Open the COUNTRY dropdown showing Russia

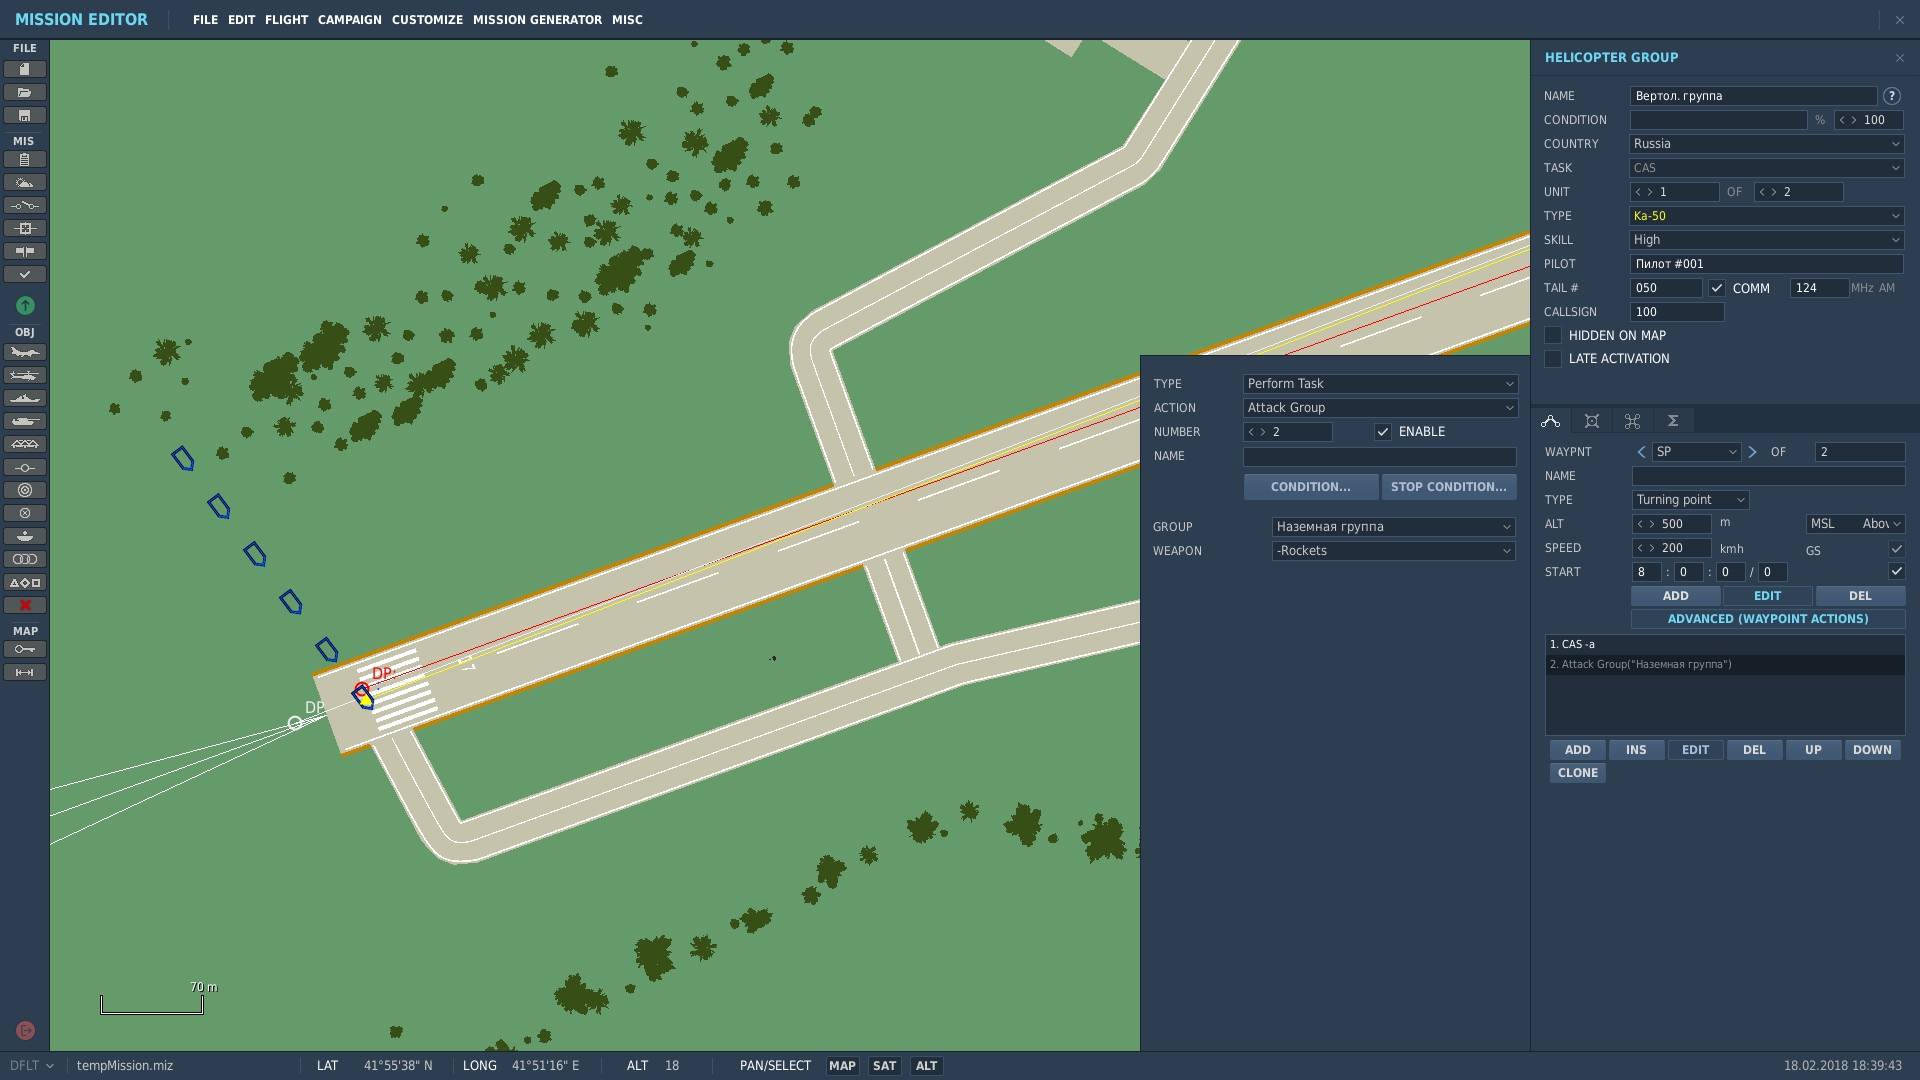[x=1766, y=144]
